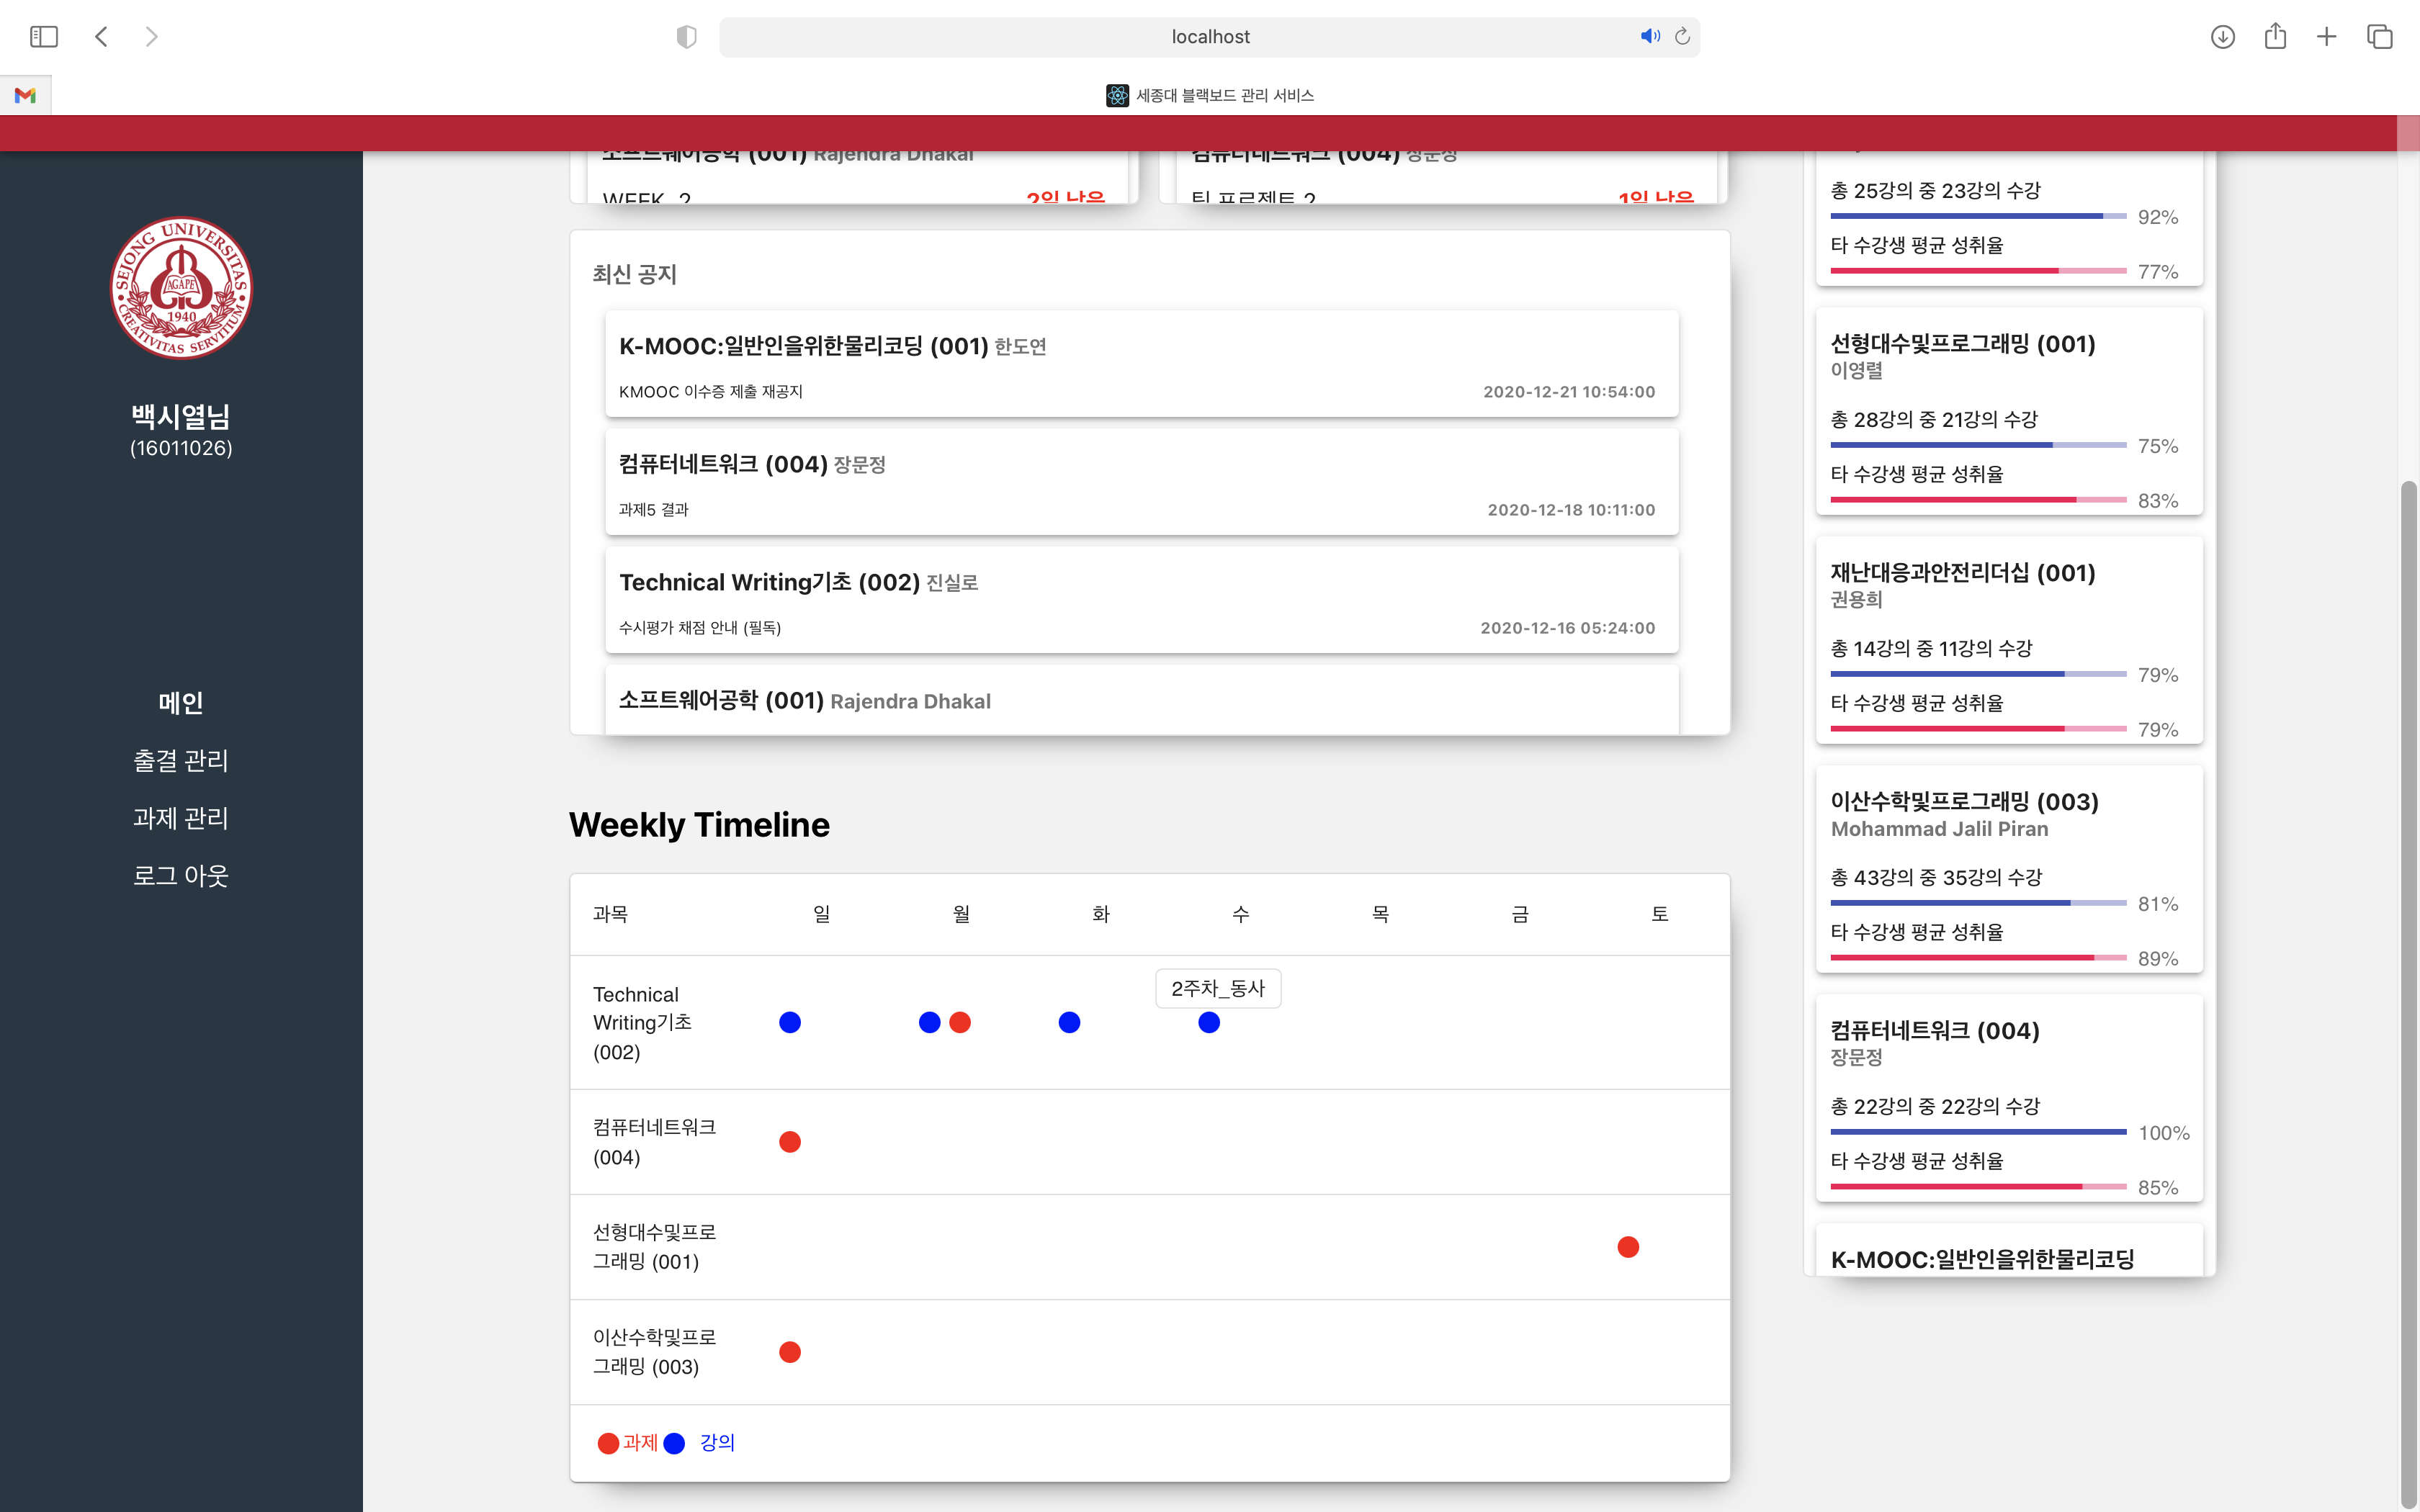
Task: Click the 메인 sidebar link
Action: click(x=181, y=703)
